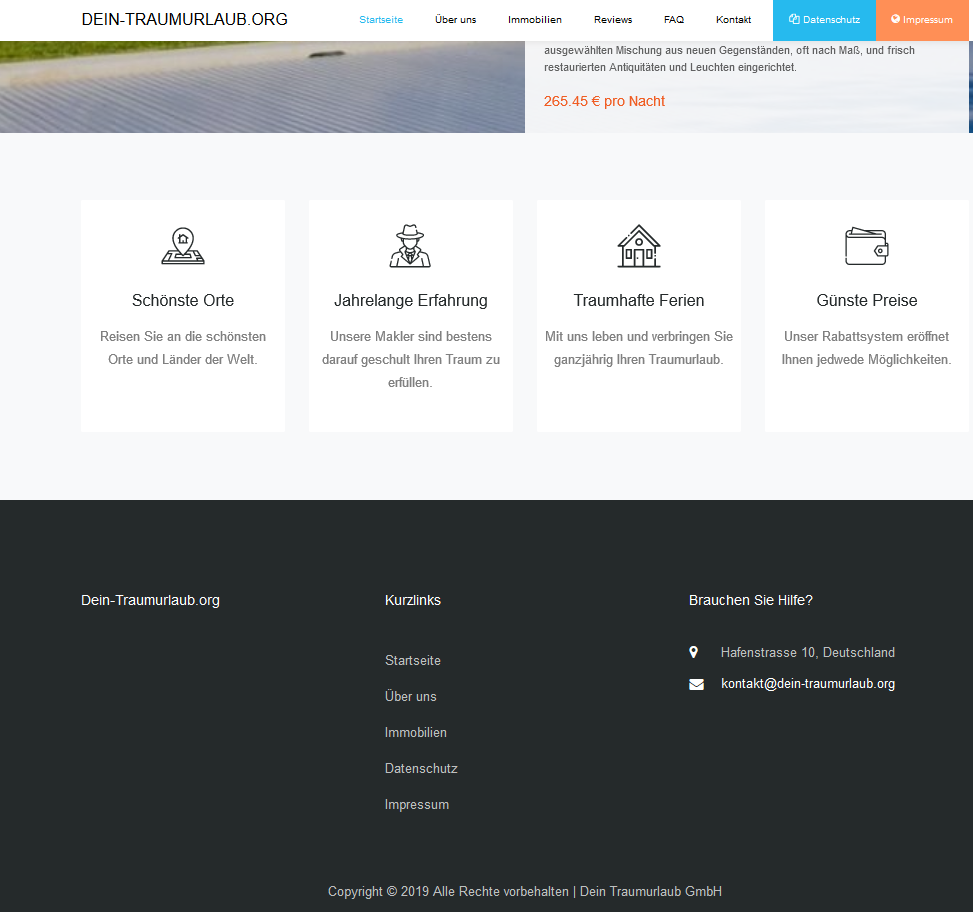Click the wallet icon above Günste Preise
973x912 pixels.
coord(866,246)
